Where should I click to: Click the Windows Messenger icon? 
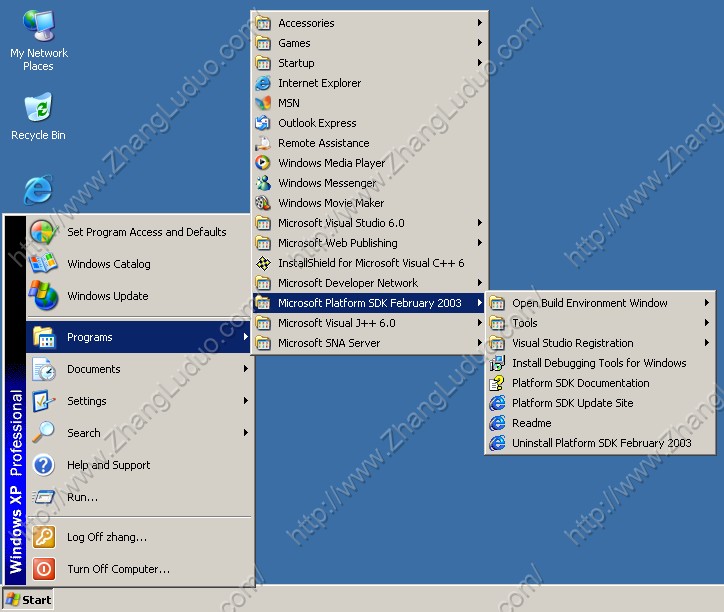pos(263,183)
